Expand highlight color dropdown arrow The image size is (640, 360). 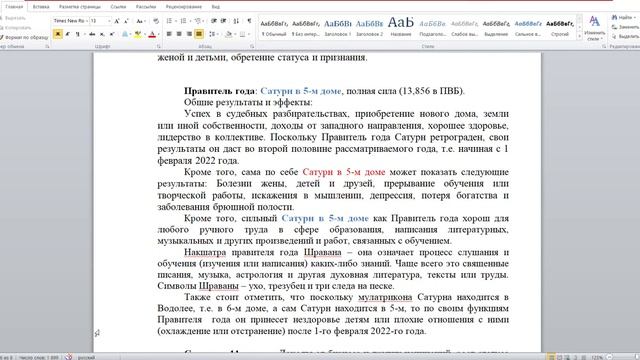click(144, 34)
